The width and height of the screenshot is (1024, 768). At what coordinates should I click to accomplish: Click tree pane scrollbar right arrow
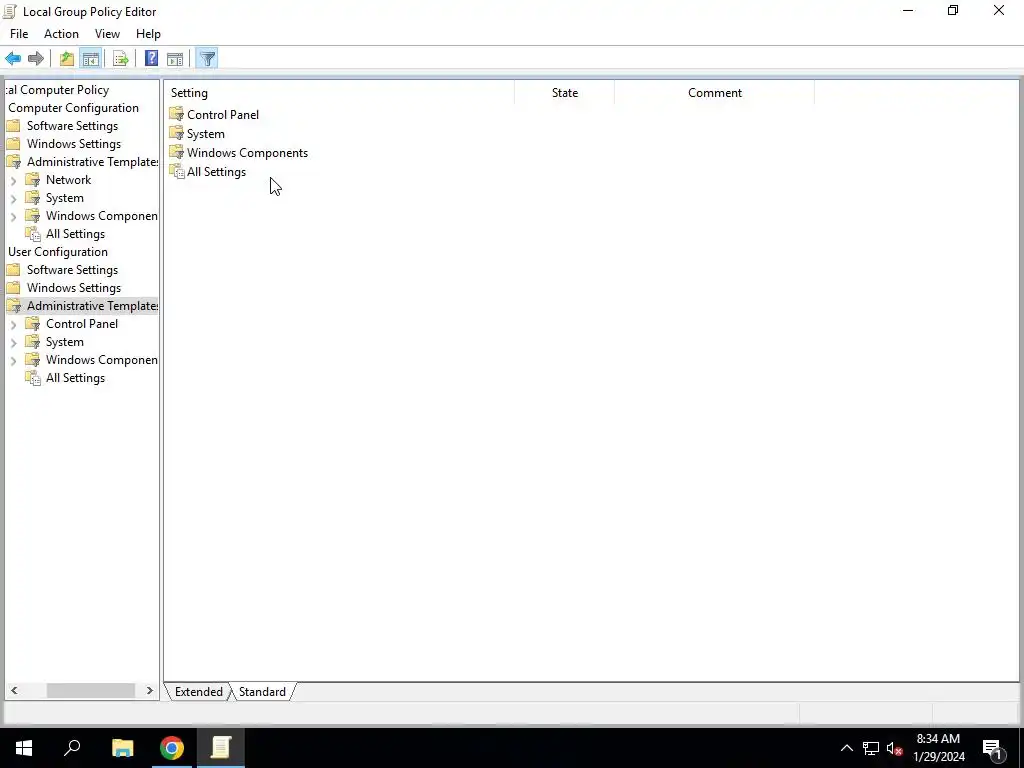coord(149,690)
